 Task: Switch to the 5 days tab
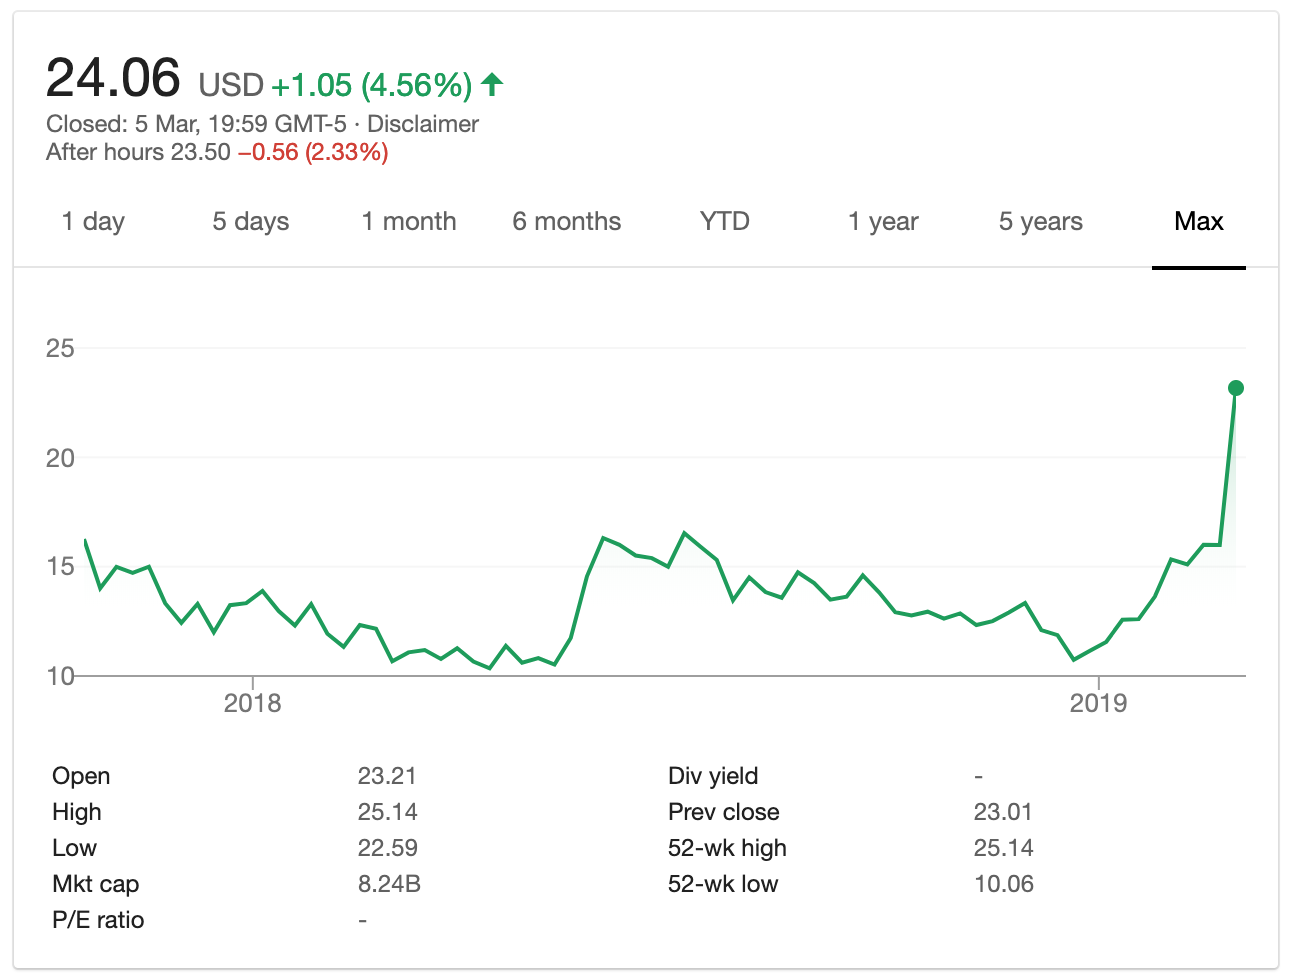point(250,221)
